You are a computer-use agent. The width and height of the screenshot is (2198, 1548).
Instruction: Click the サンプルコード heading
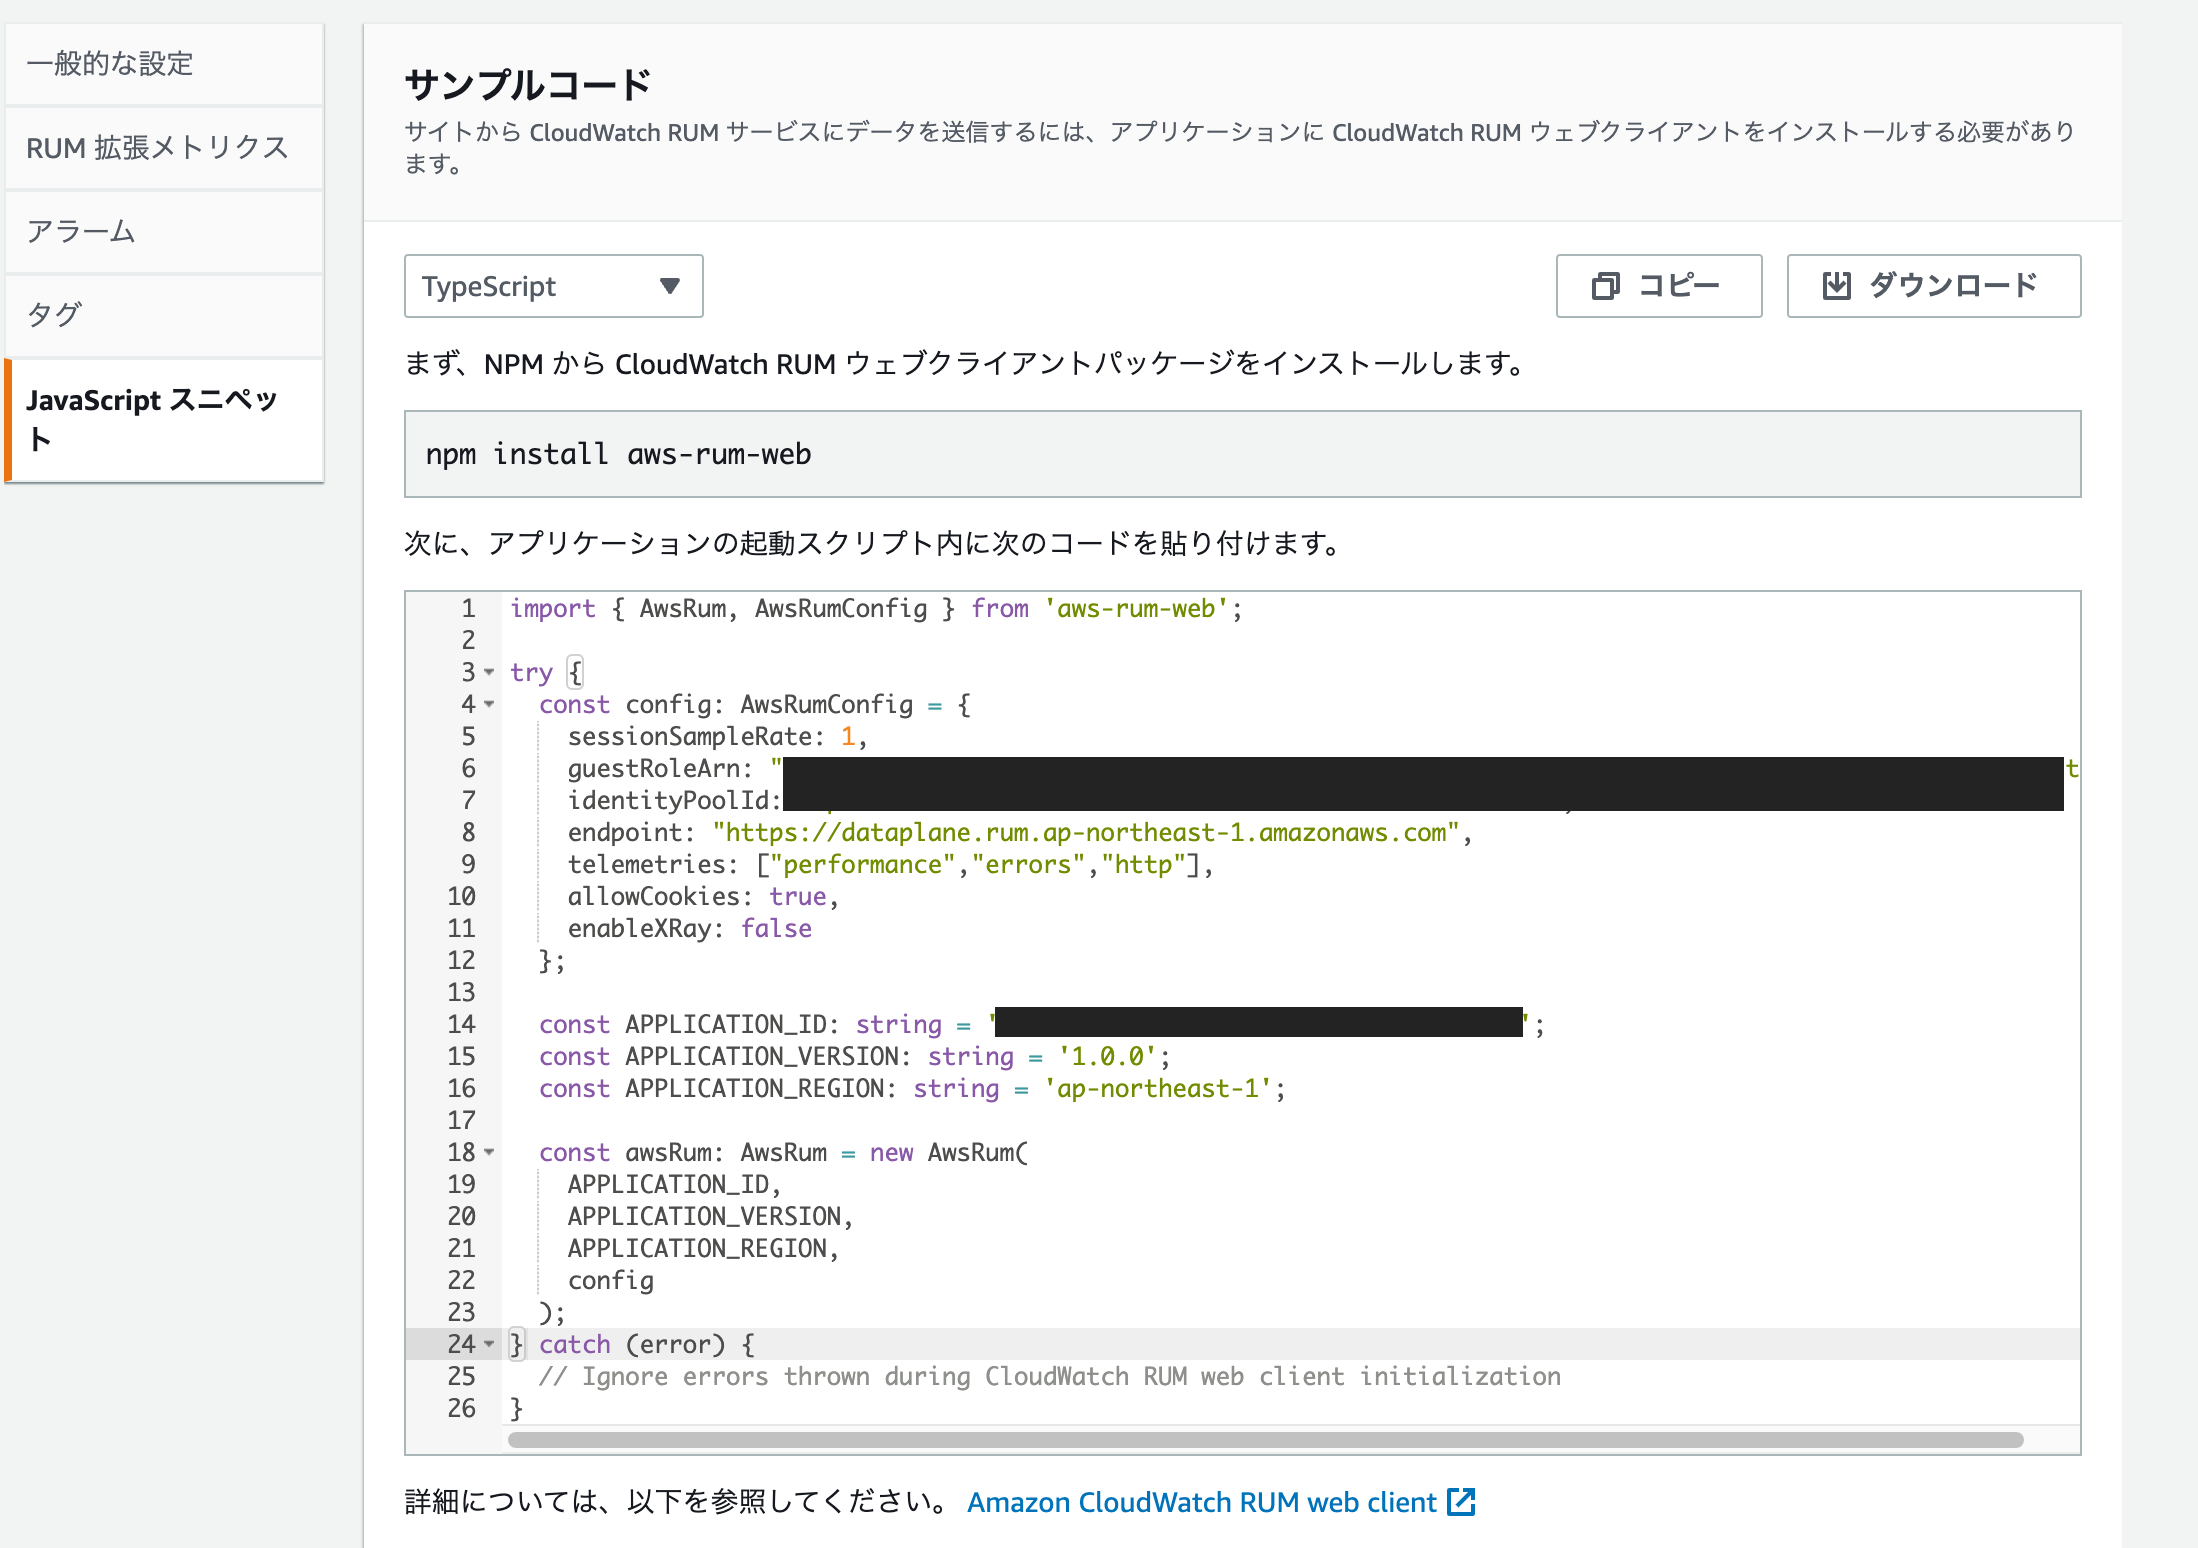coord(528,84)
